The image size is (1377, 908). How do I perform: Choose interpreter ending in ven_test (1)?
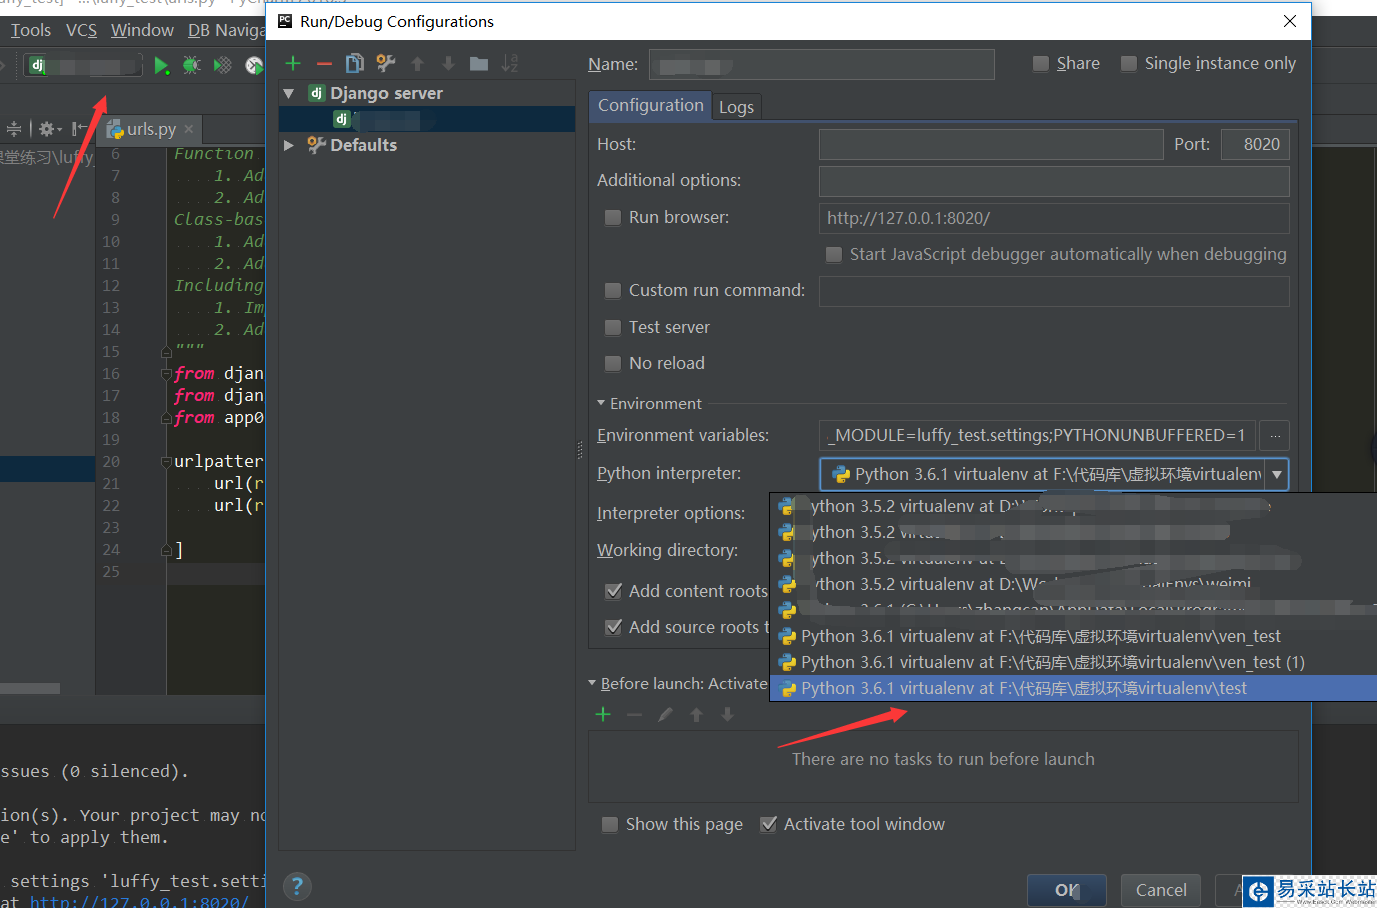pyautogui.click(x=1074, y=662)
